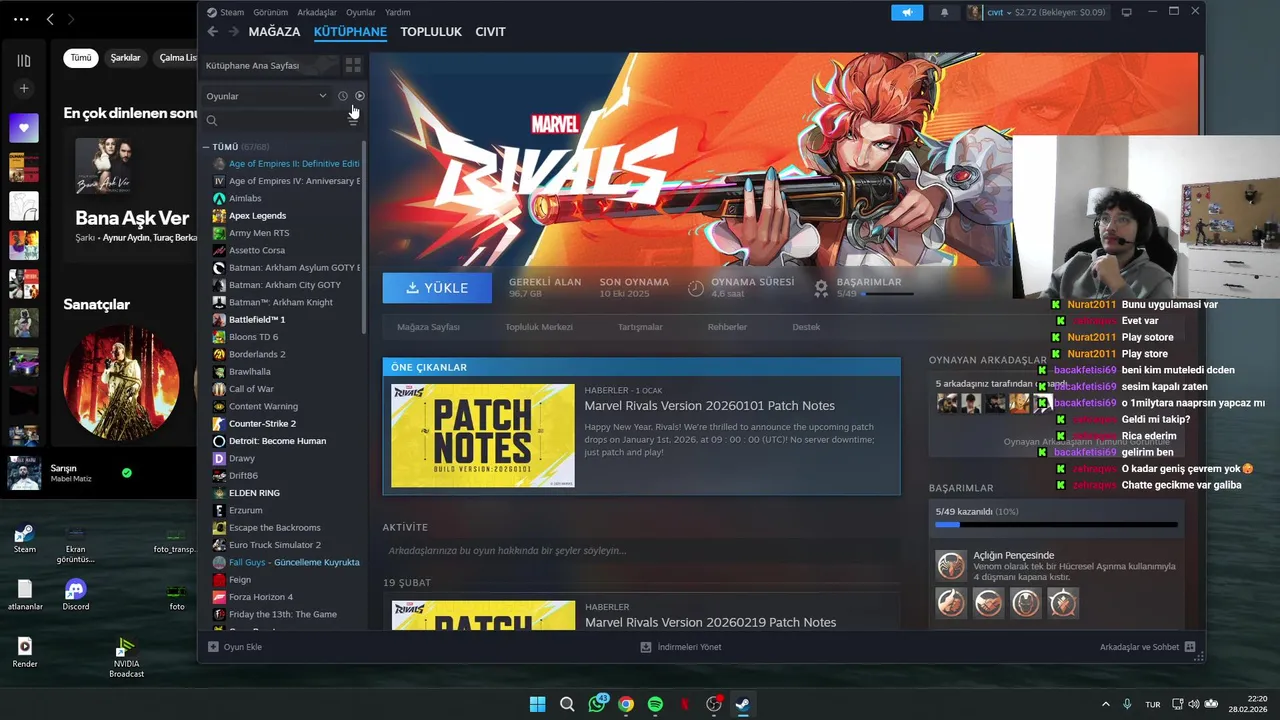
Task: Select the KÜTÜPHANE tab
Action: point(350,32)
